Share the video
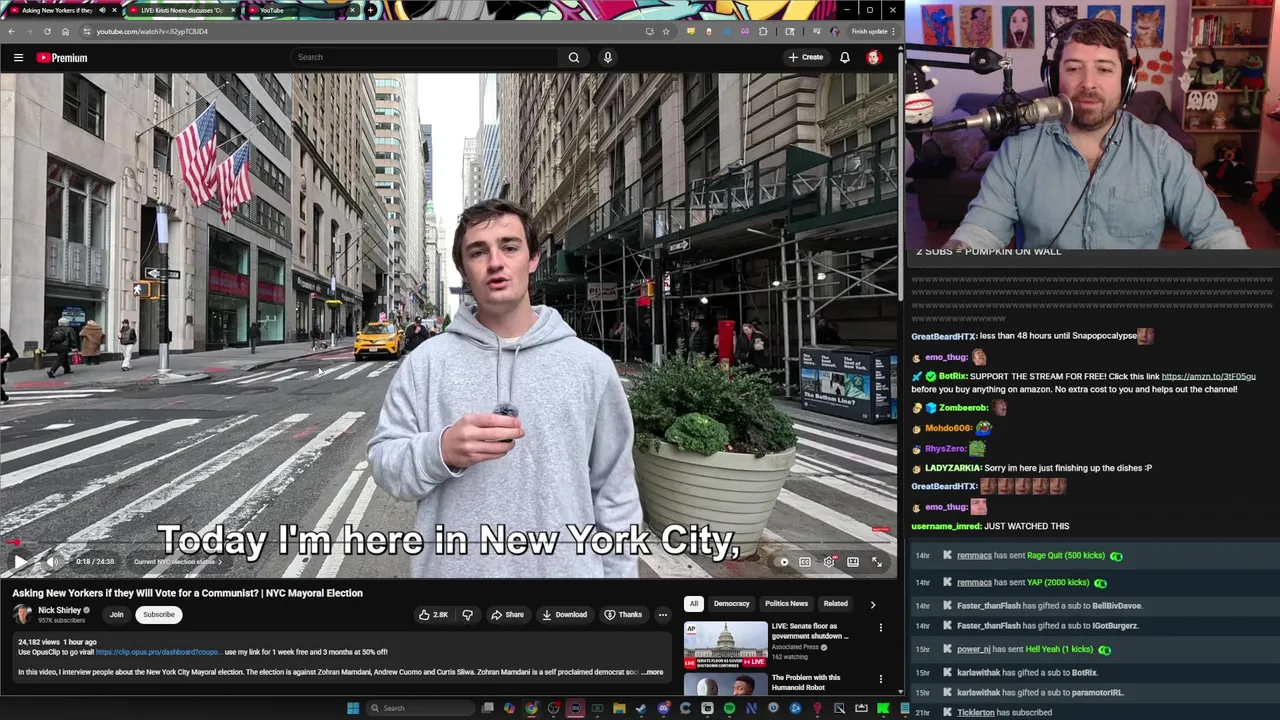Image resolution: width=1280 pixels, height=720 pixels. [507, 614]
